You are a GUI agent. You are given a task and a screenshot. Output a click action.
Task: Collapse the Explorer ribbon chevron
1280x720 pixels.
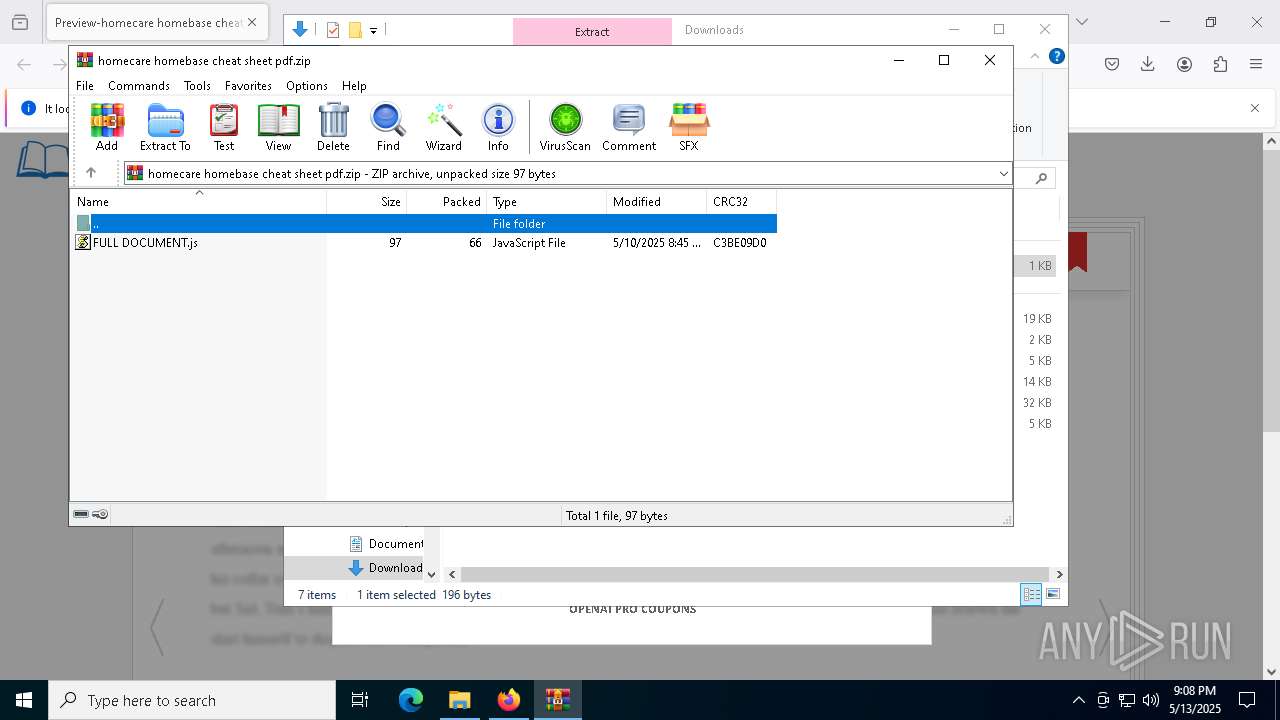tap(1034, 57)
